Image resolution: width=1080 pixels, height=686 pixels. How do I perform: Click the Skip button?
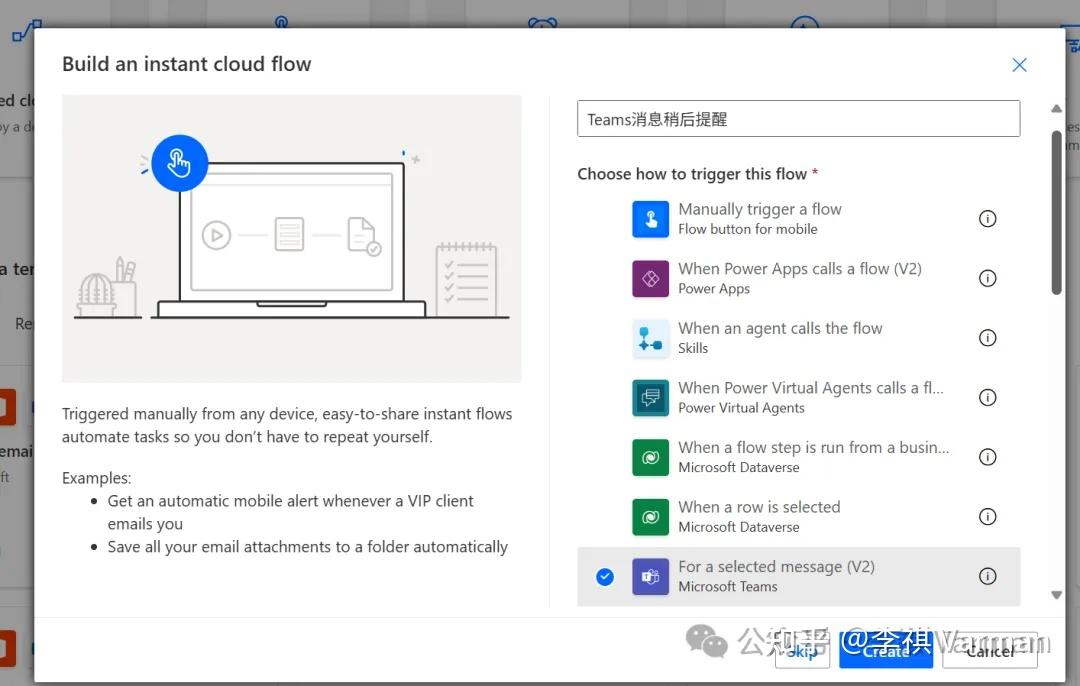click(x=802, y=650)
